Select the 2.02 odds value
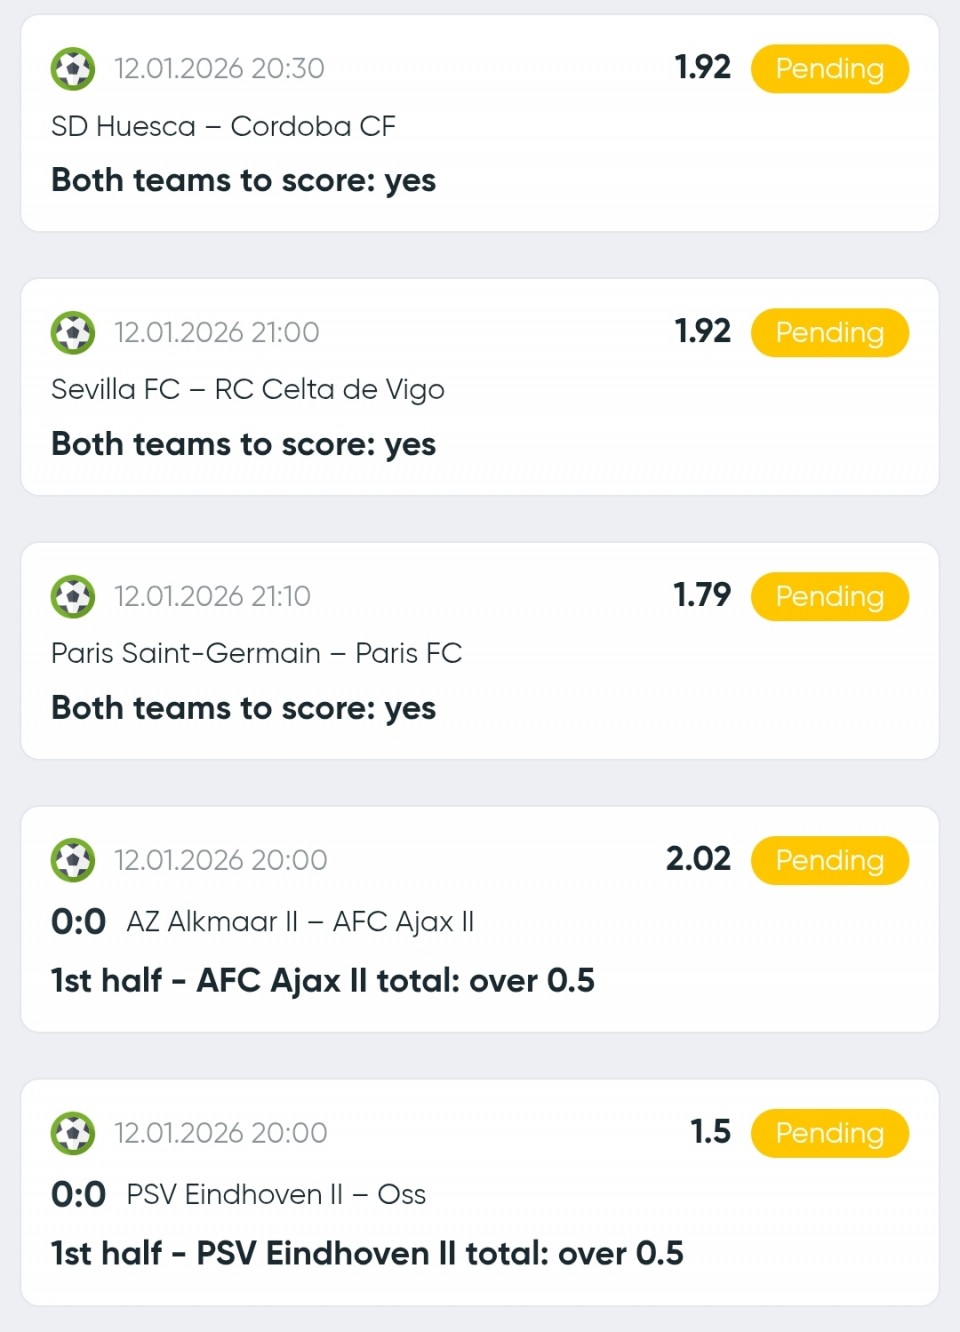960x1332 pixels. (x=698, y=859)
